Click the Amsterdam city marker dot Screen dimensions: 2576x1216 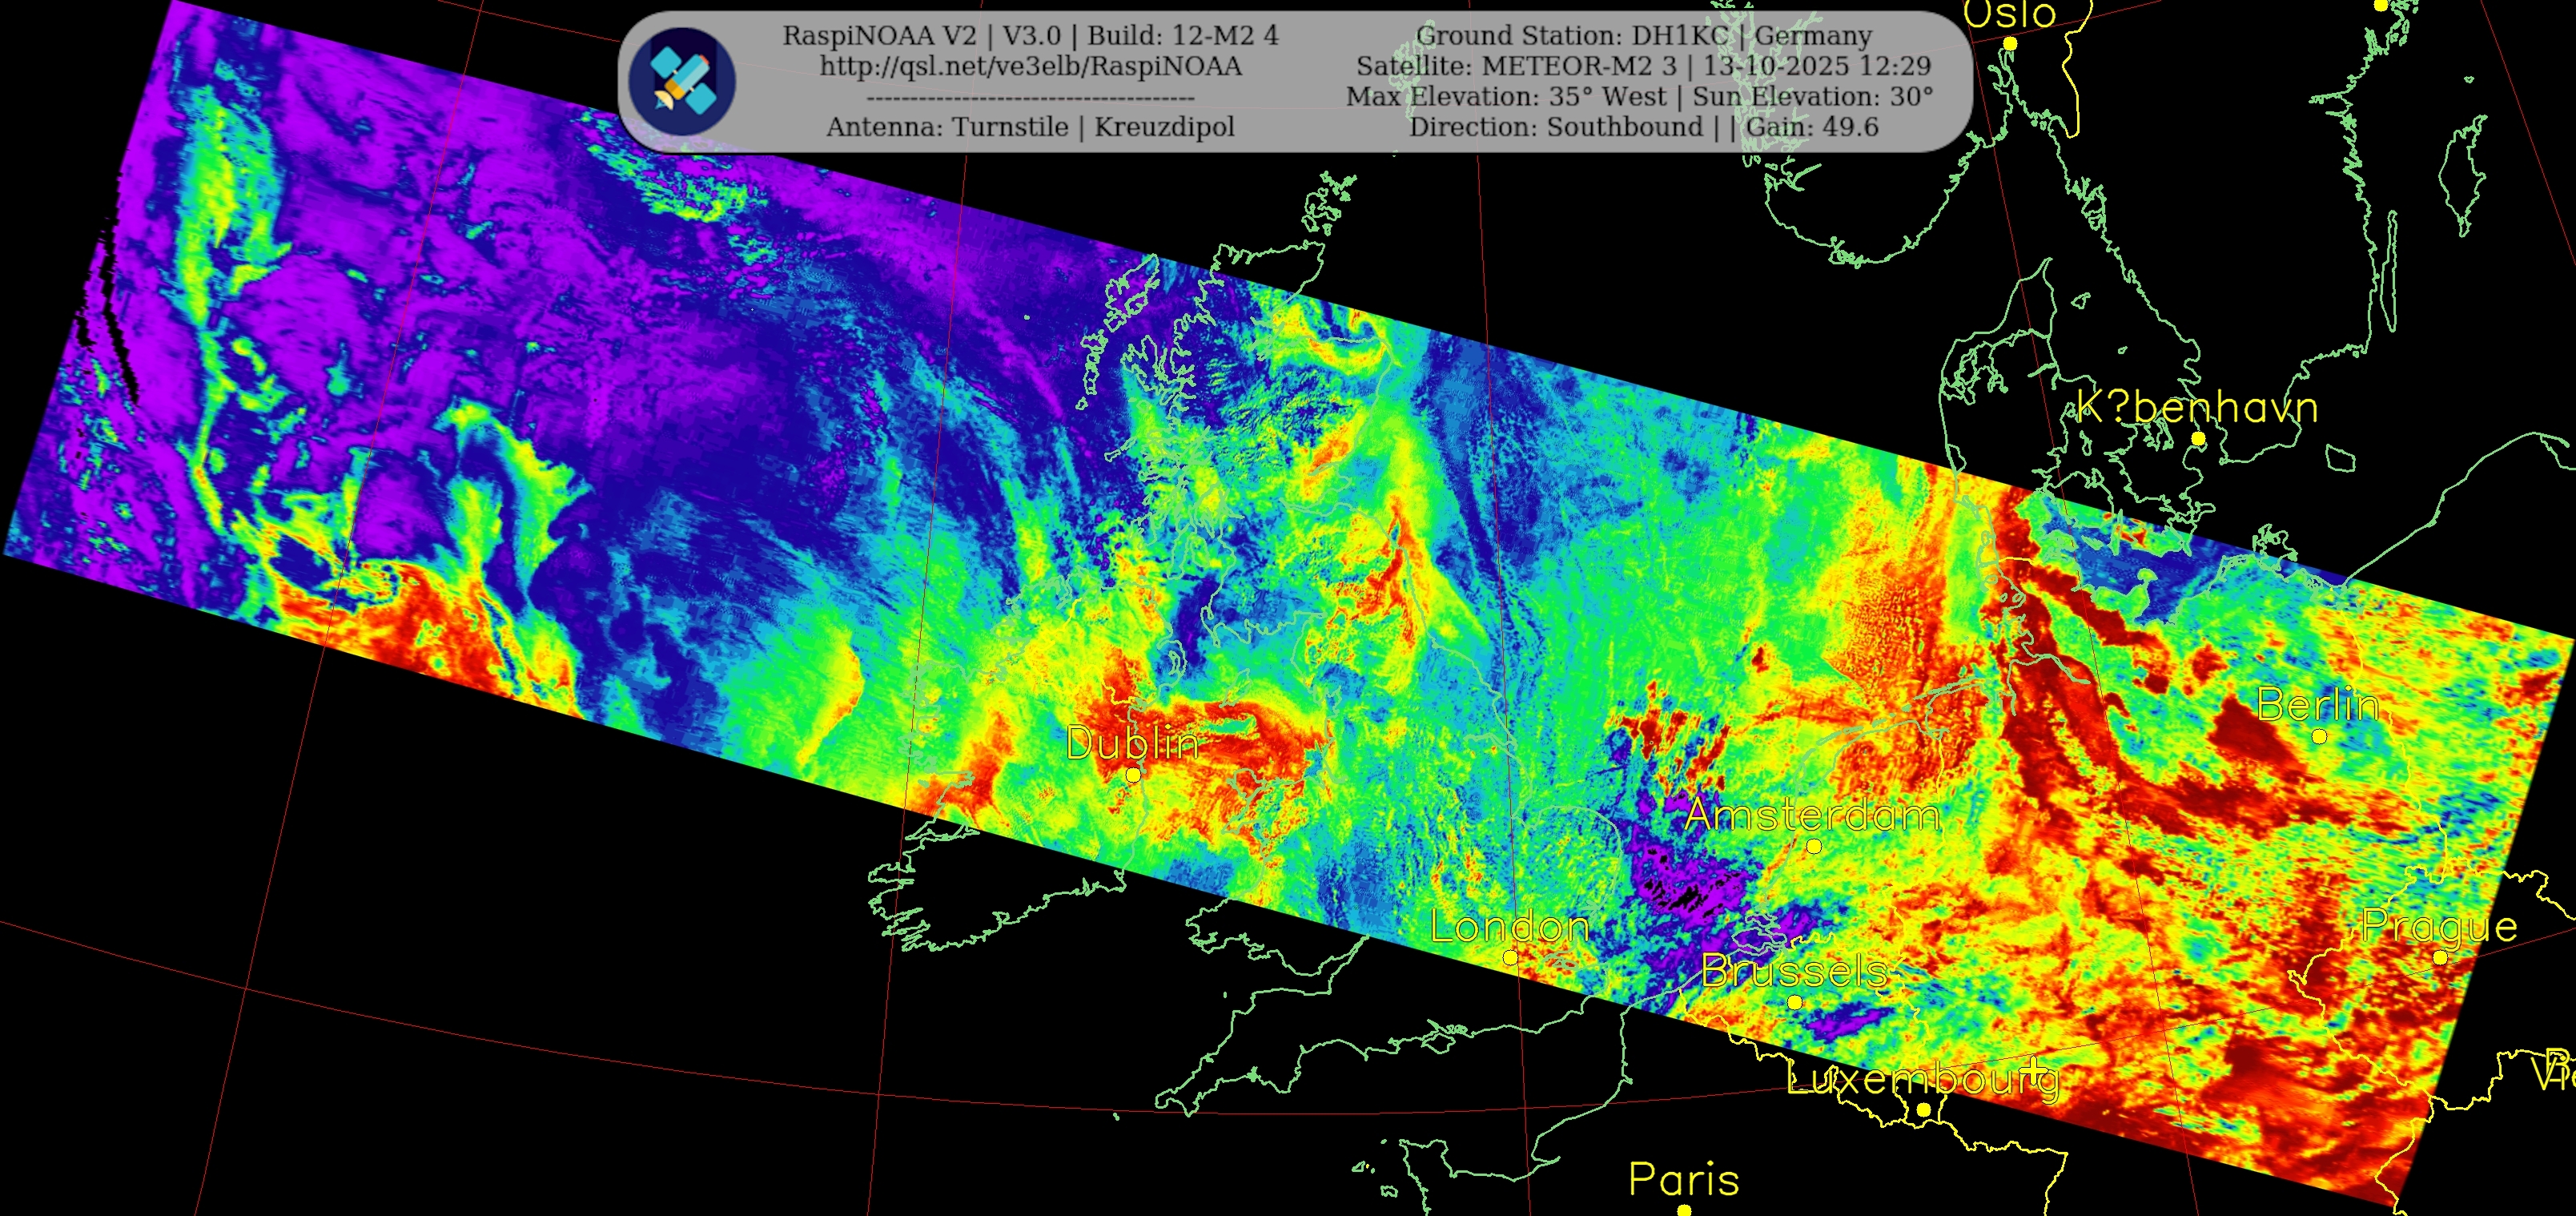1814,846
